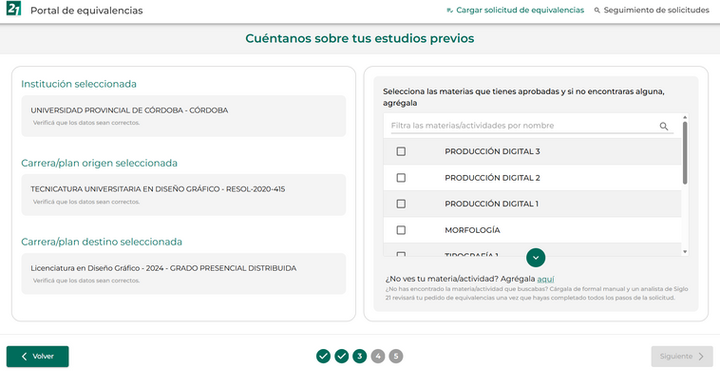Open Cargar solicitud de equivalencias
The image size is (720, 371).
pos(515,10)
